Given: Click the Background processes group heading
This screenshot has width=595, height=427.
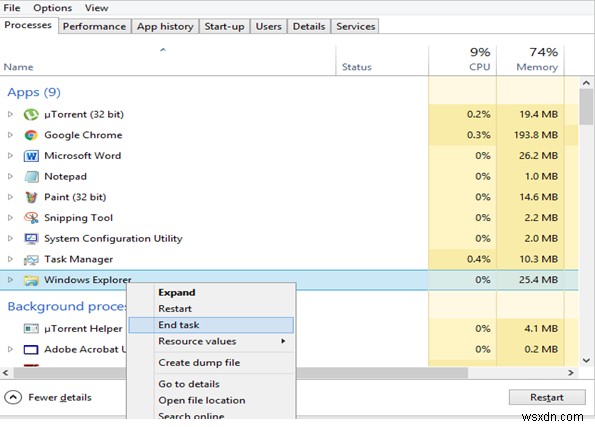Looking at the screenshot, I should tap(67, 306).
